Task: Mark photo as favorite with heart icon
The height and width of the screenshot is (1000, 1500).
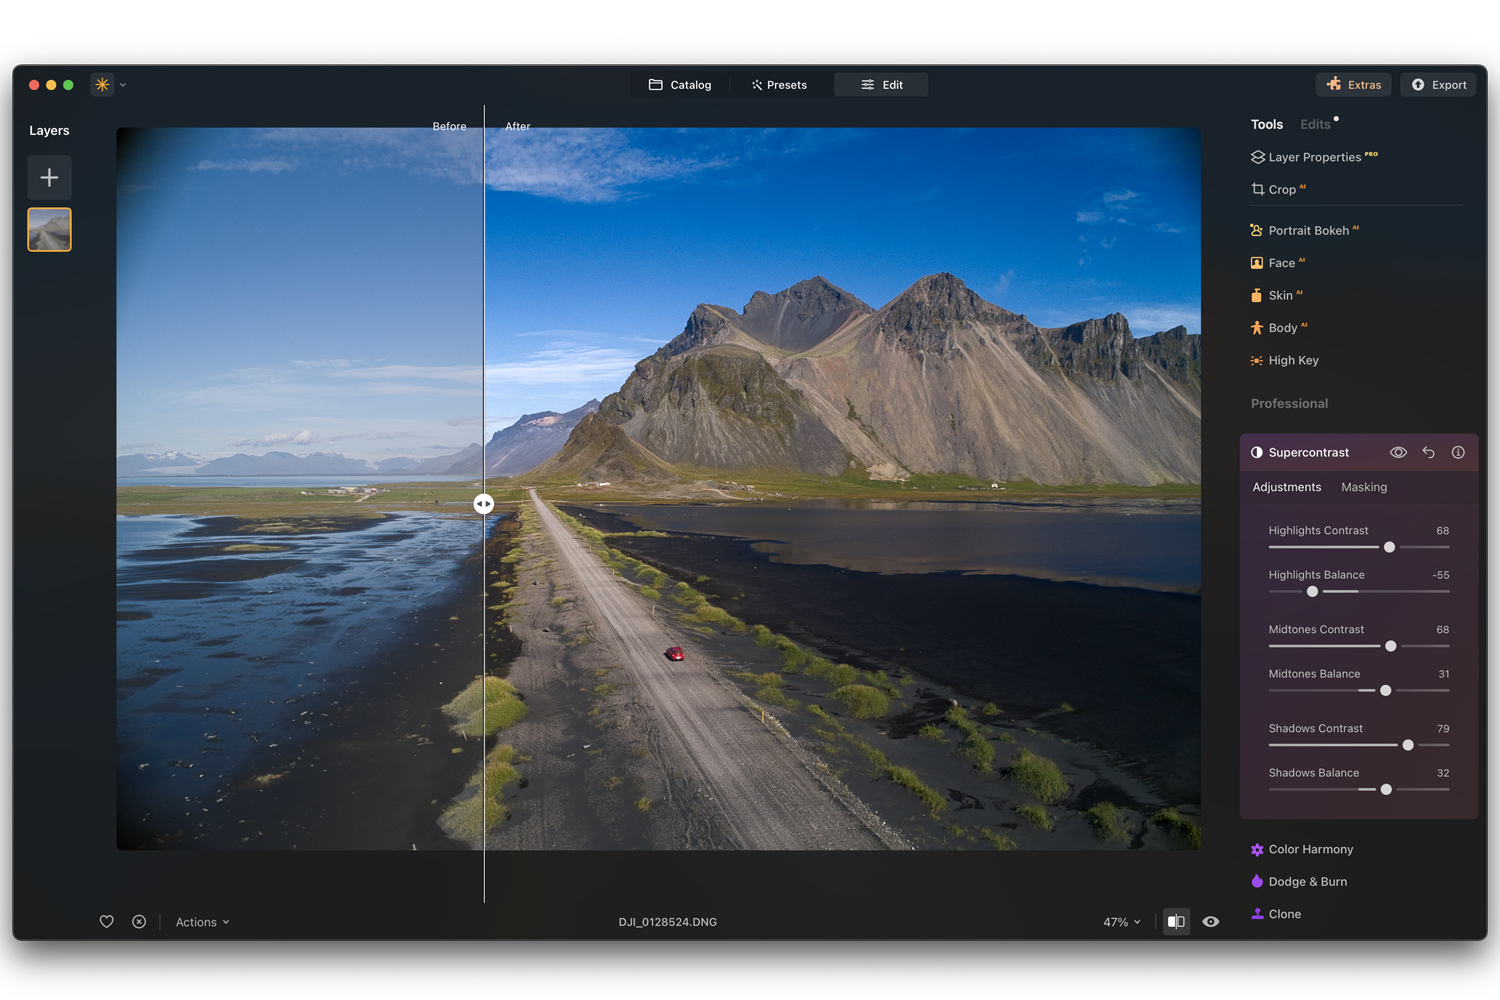Action: click(106, 922)
